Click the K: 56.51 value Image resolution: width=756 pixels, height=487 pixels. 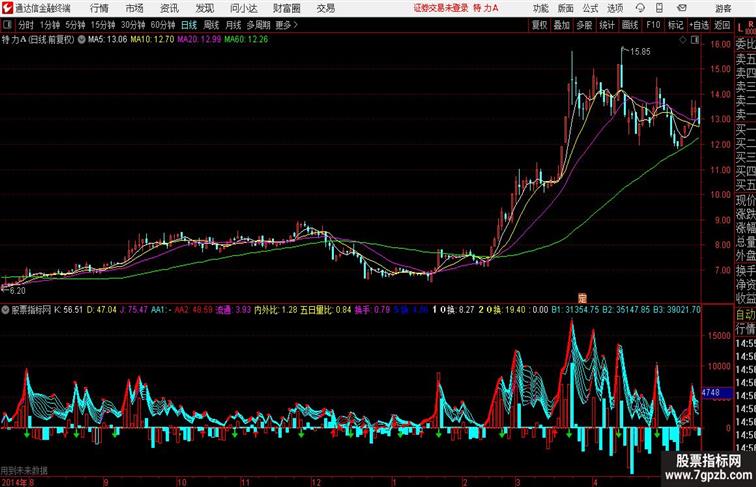pos(68,310)
